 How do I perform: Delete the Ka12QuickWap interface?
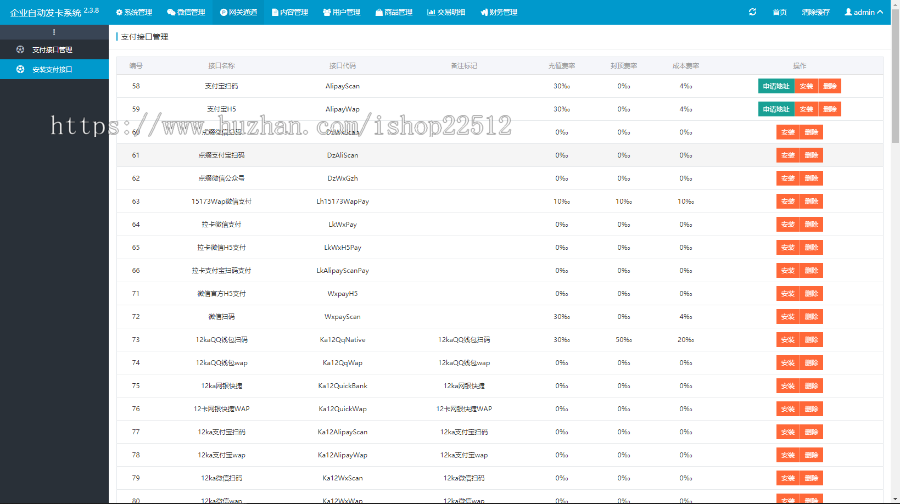[x=811, y=409]
